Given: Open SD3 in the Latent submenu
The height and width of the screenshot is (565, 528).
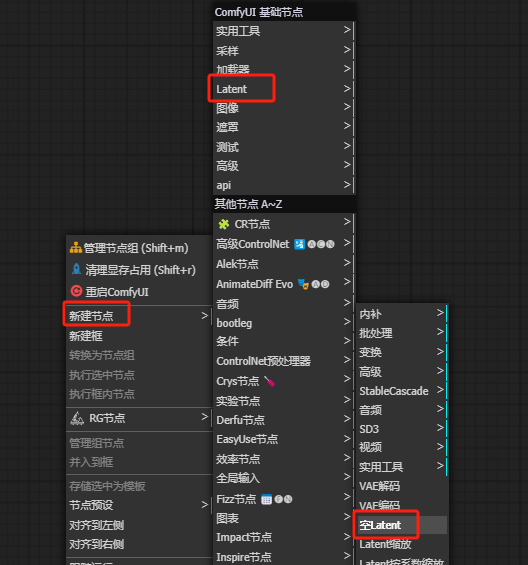Looking at the screenshot, I should click(x=402, y=429).
